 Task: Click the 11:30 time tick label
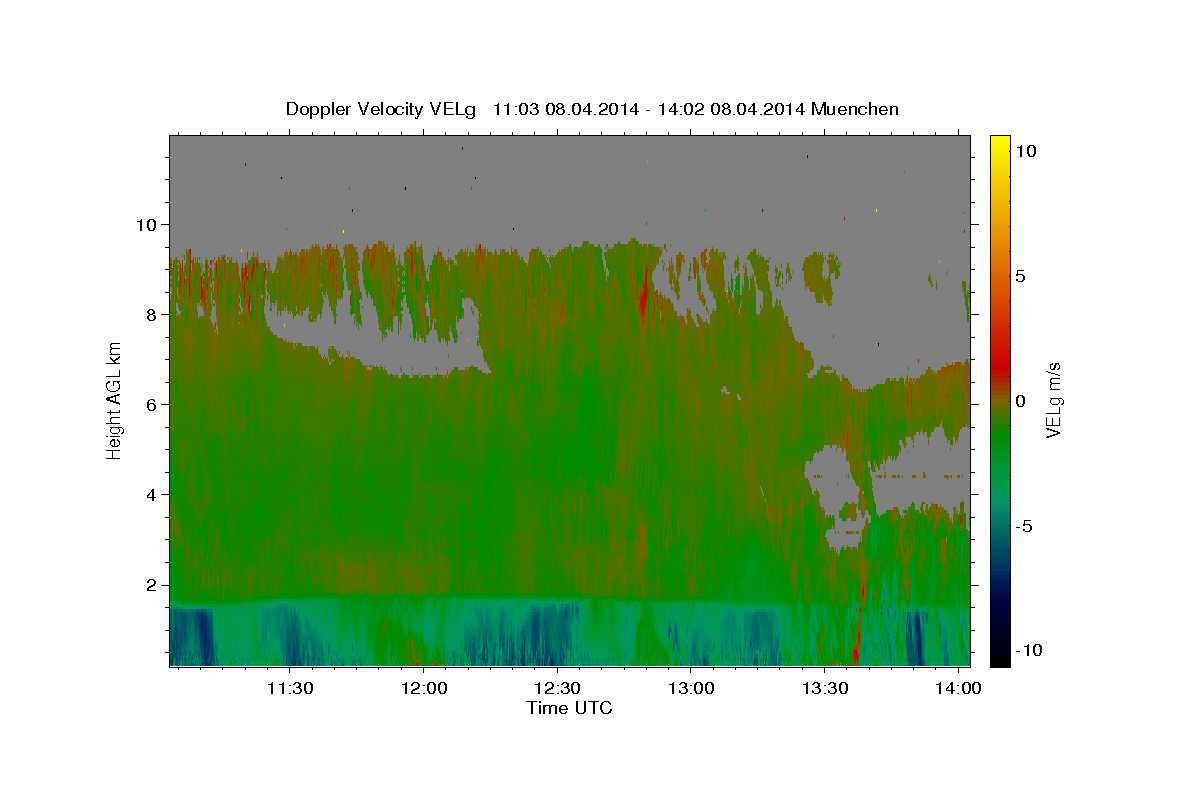(x=290, y=689)
